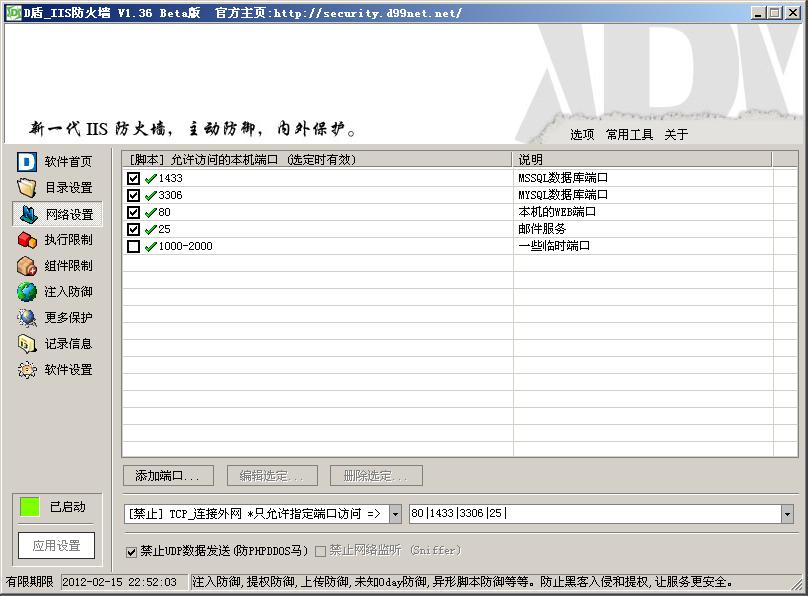Click the 目录设置 folder icon

point(27,188)
